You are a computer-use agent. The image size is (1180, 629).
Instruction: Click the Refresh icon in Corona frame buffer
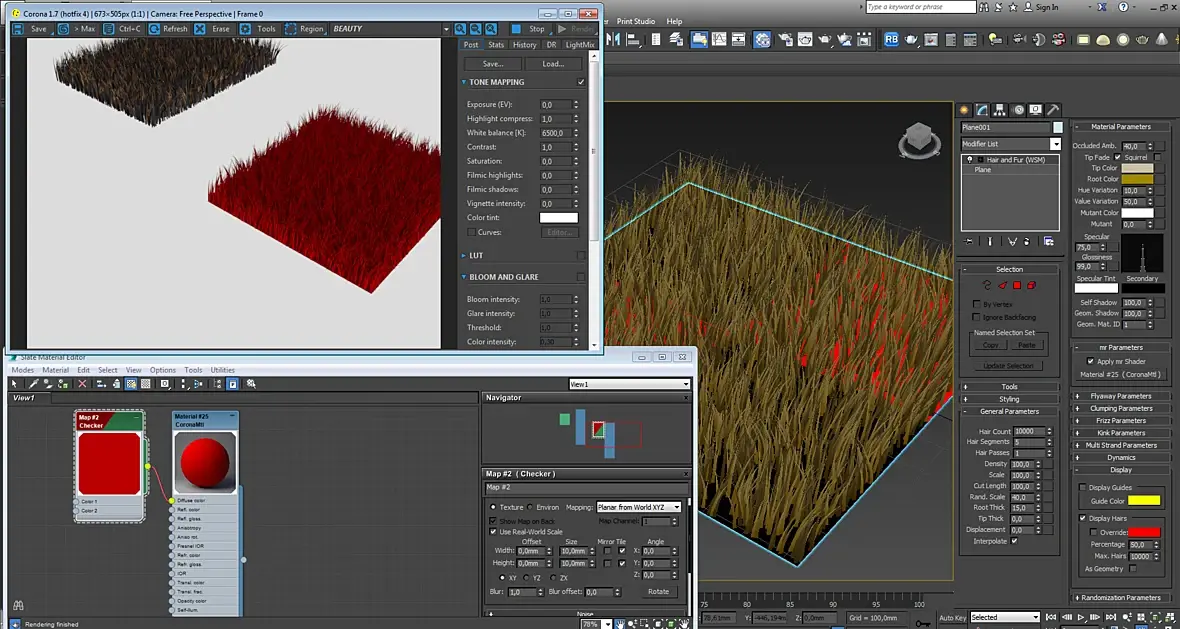click(x=155, y=29)
